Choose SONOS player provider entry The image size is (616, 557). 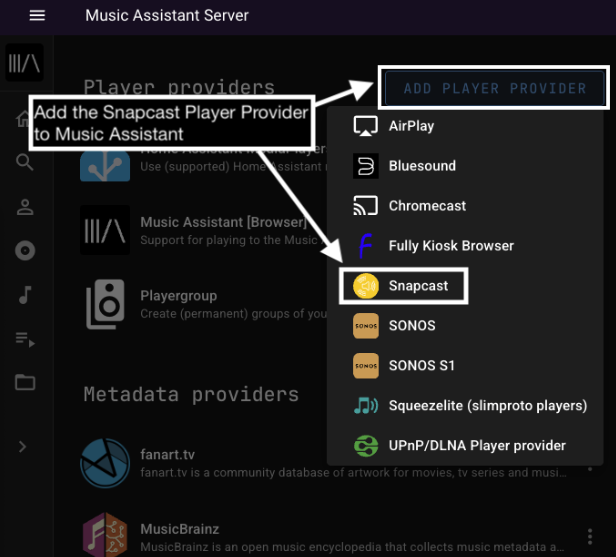point(465,326)
